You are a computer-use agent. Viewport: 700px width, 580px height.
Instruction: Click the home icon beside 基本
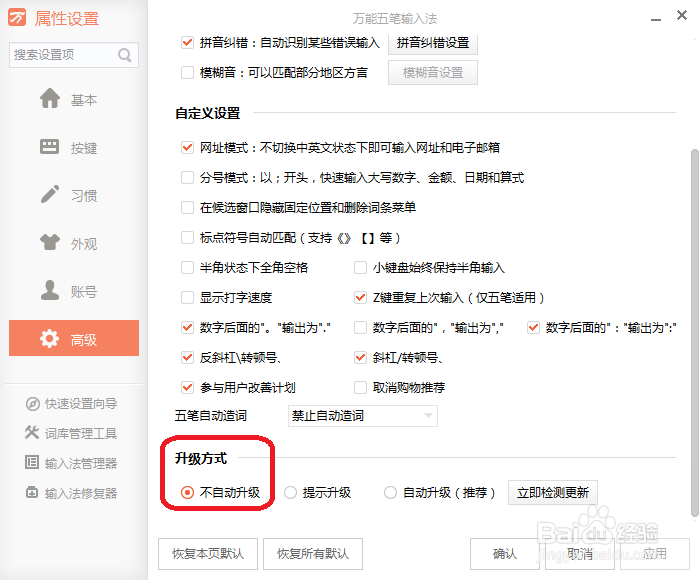(x=50, y=98)
